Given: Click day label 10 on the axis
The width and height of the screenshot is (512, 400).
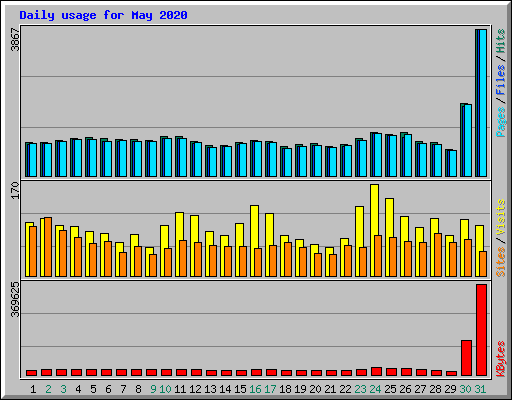Looking at the screenshot, I should click(165, 389).
